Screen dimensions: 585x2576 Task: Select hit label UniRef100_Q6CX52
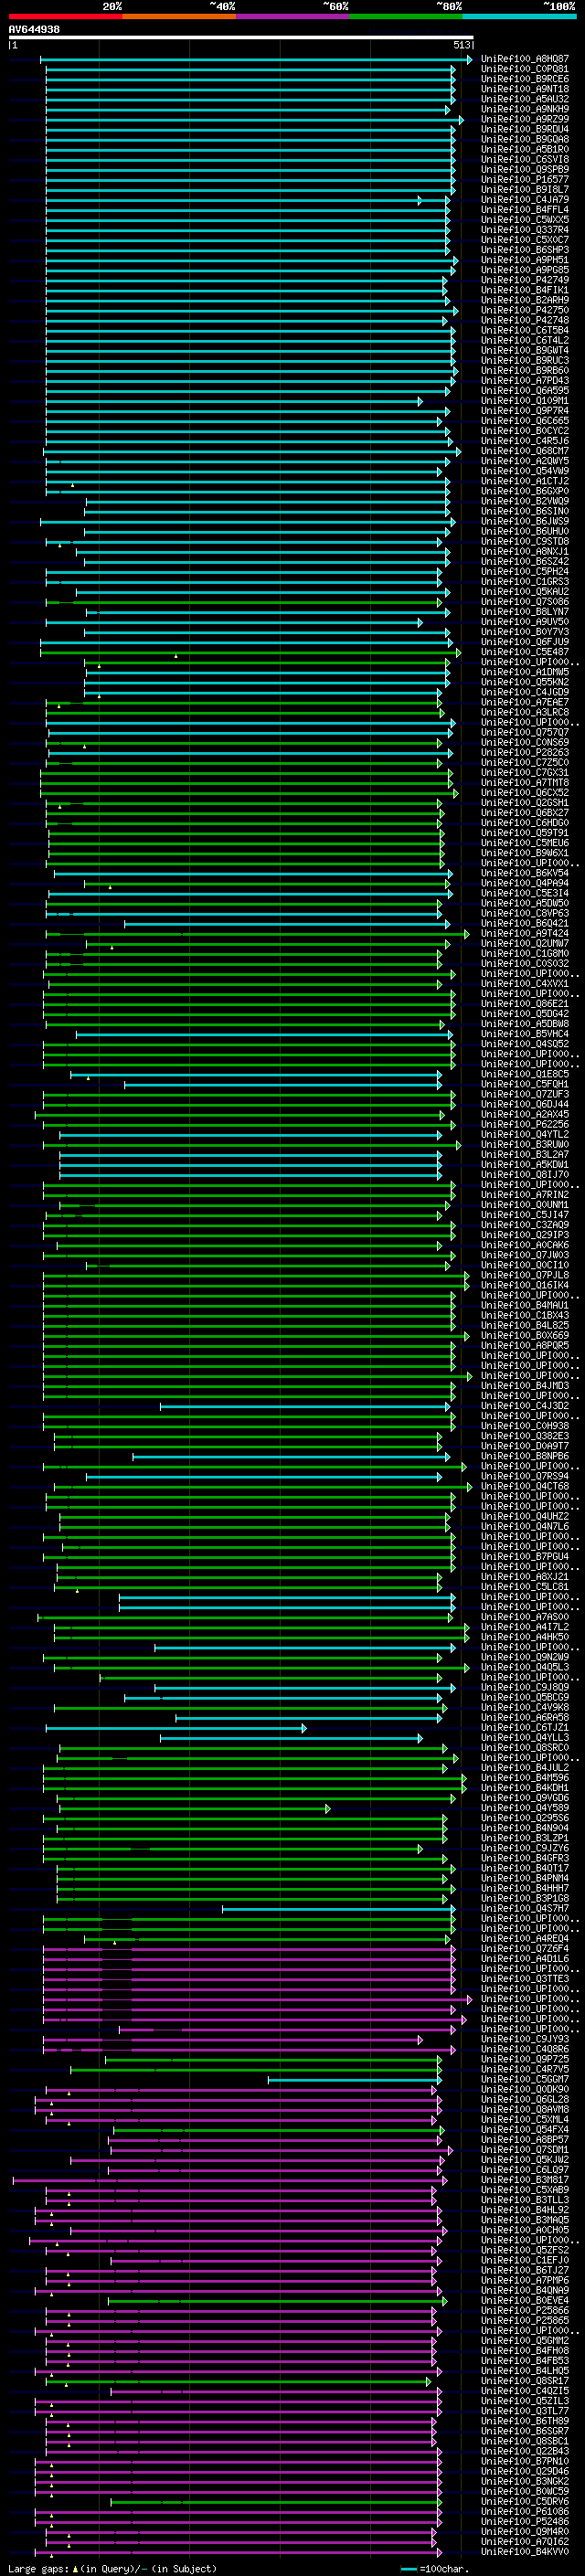tap(525, 792)
